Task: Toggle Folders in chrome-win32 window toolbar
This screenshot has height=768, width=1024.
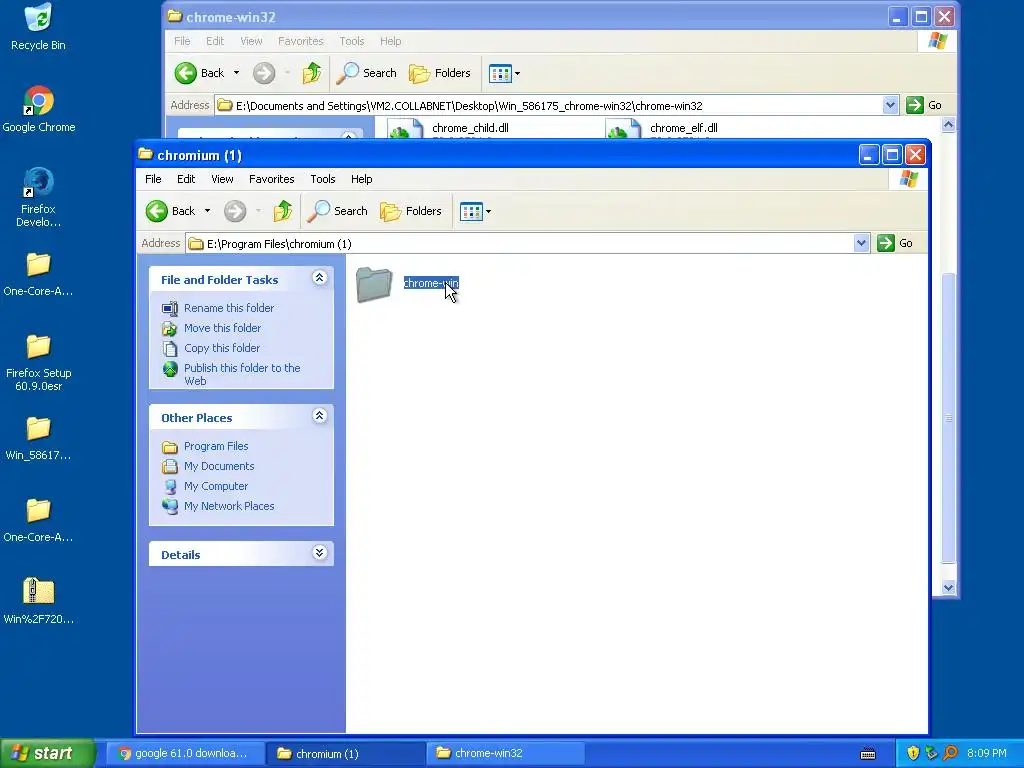Action: (x=440, y=73)
